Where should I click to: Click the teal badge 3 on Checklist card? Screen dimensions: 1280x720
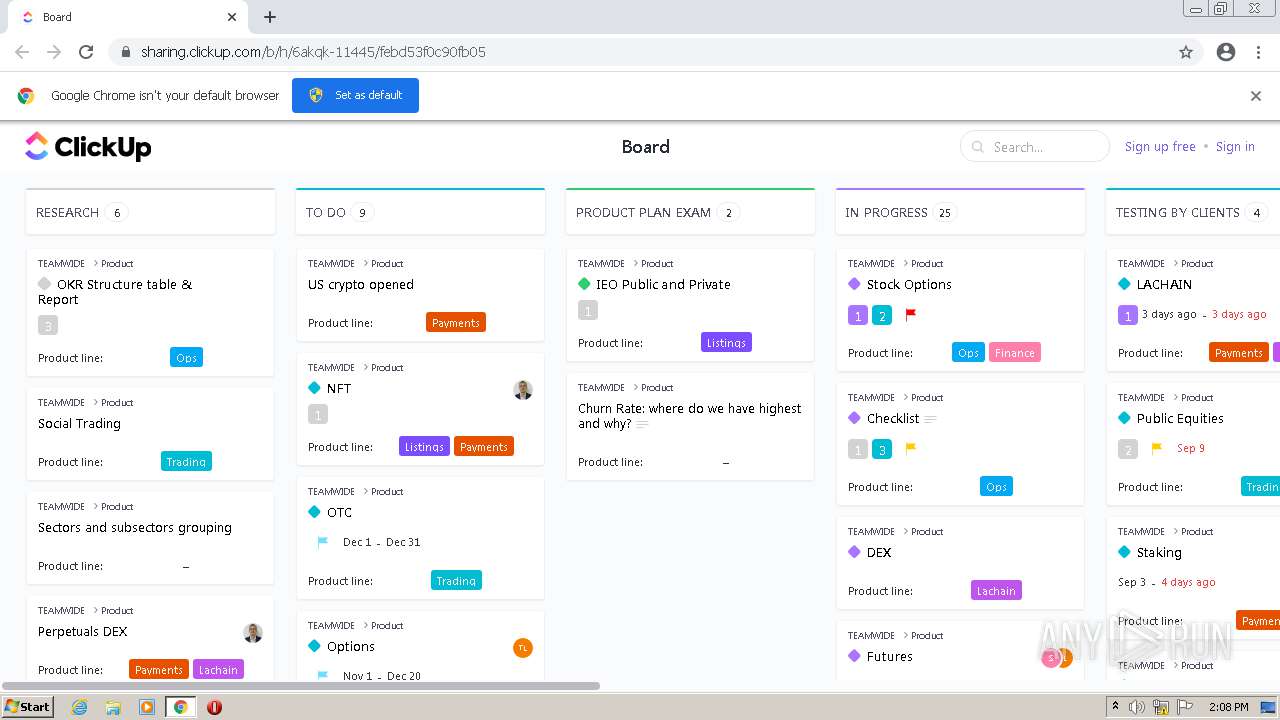[x=882, y=450]
